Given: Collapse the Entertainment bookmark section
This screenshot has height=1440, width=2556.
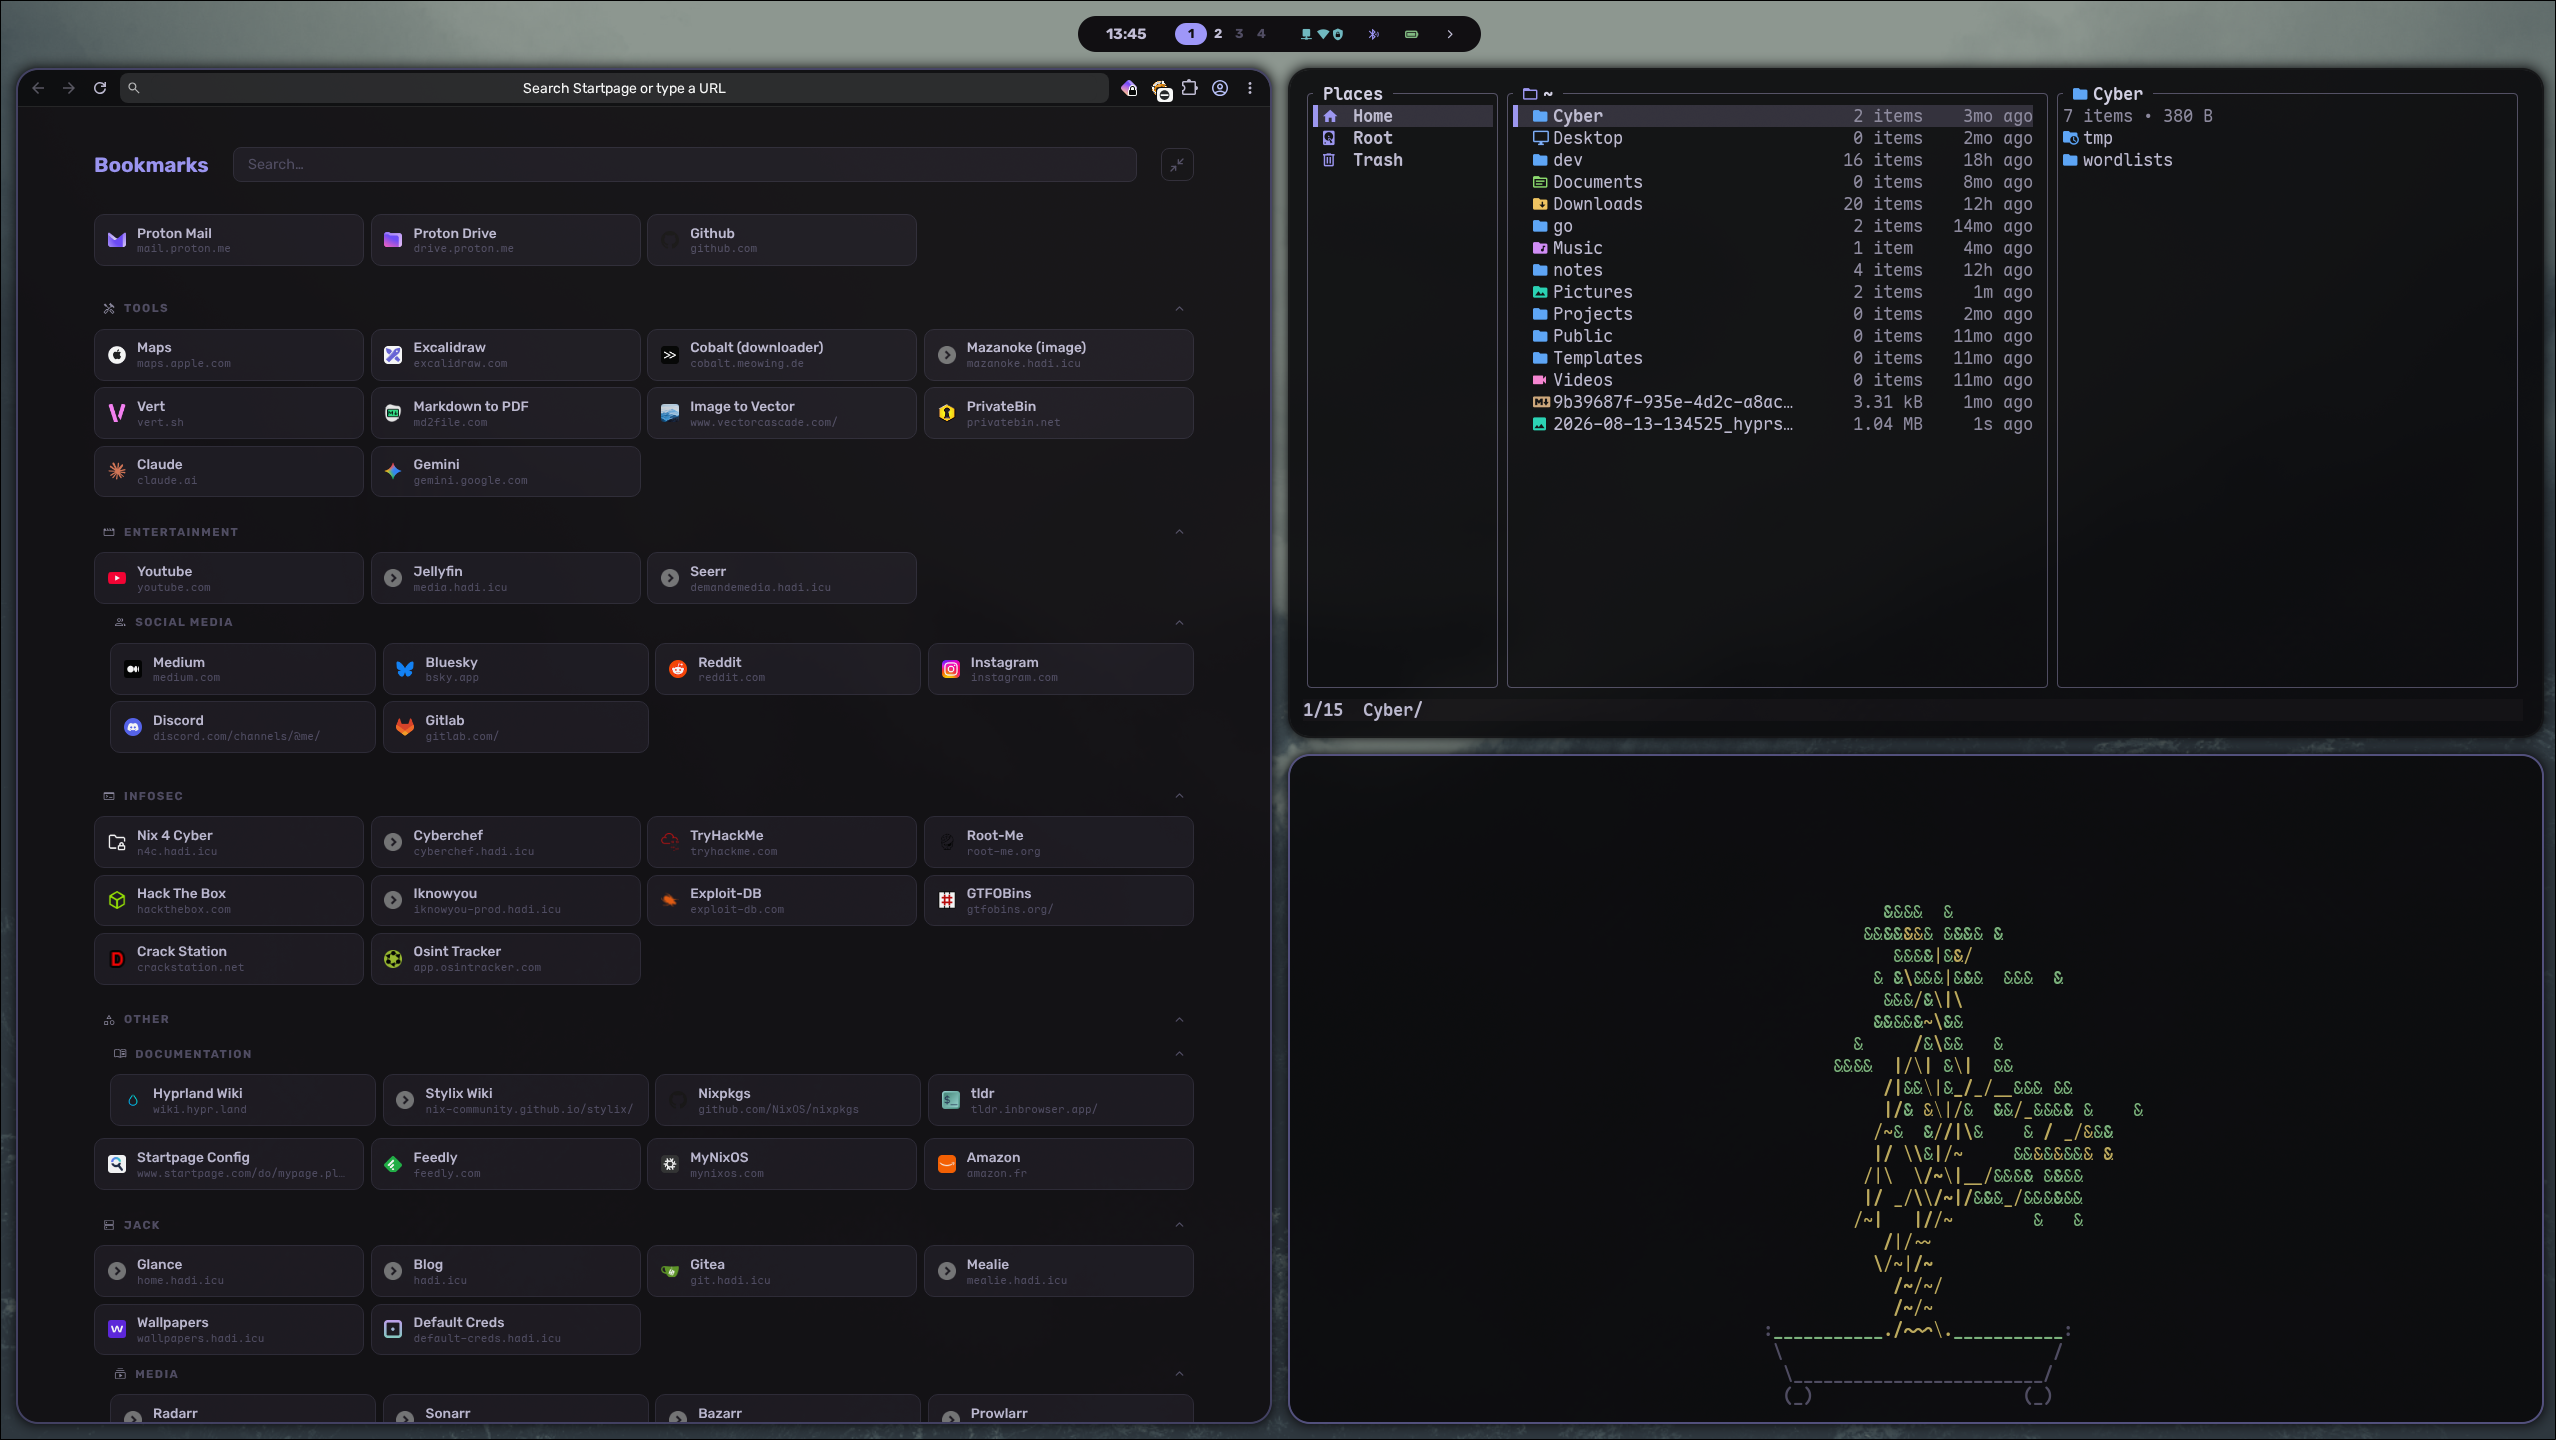Looking at the screenshot, I should coord(1180,532).
